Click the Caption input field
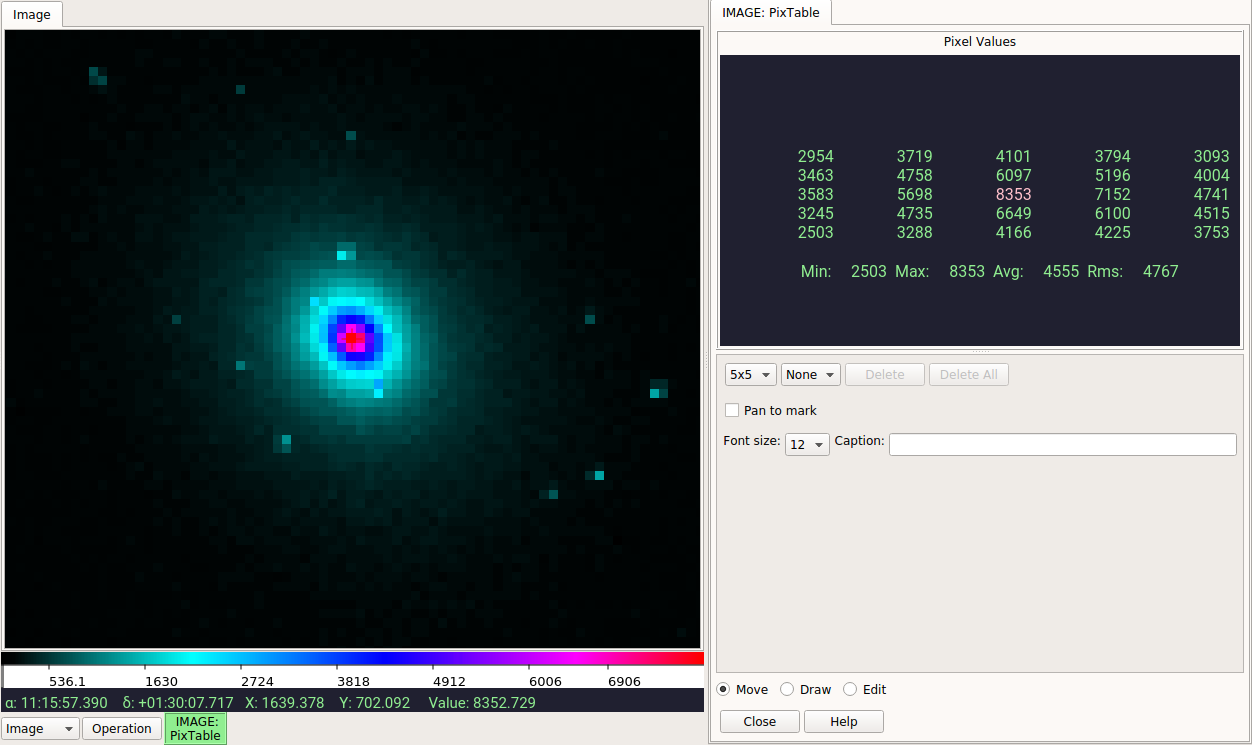Image resolution: width=1252 pixels, height=745 pixels. (x=1062, y=444)
